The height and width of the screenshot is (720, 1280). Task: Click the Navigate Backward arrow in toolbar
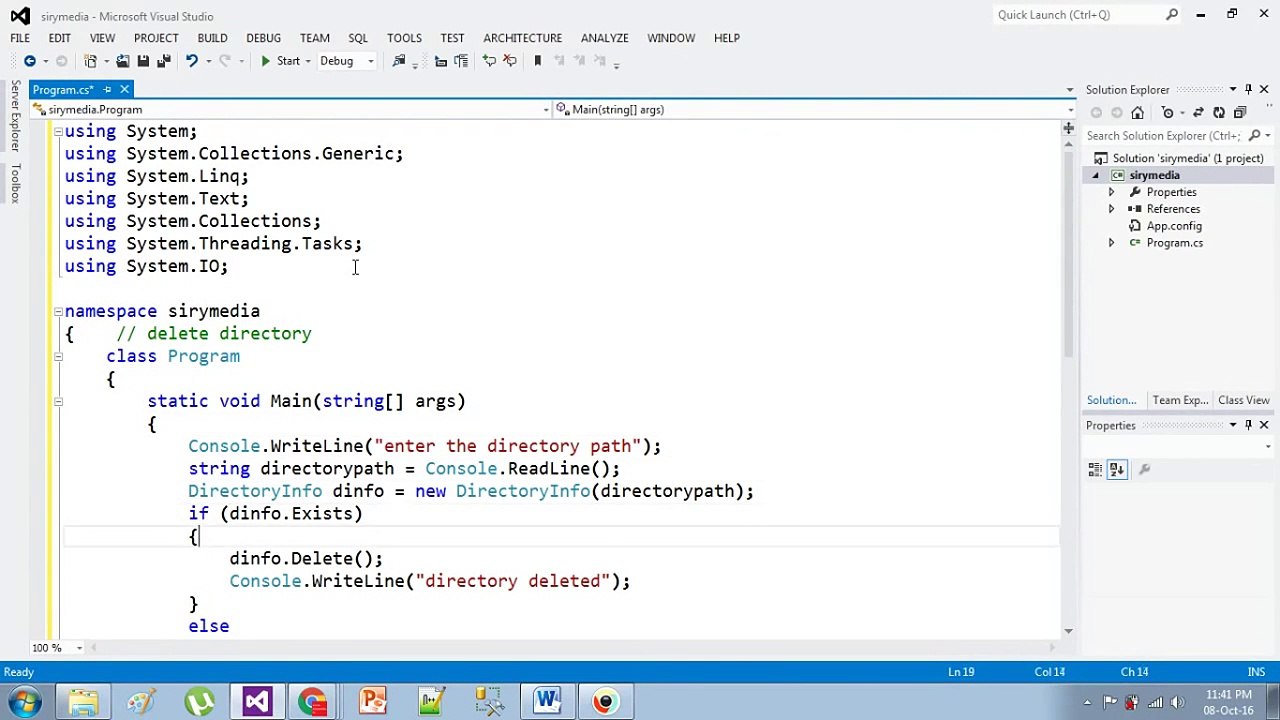point(29,61)
